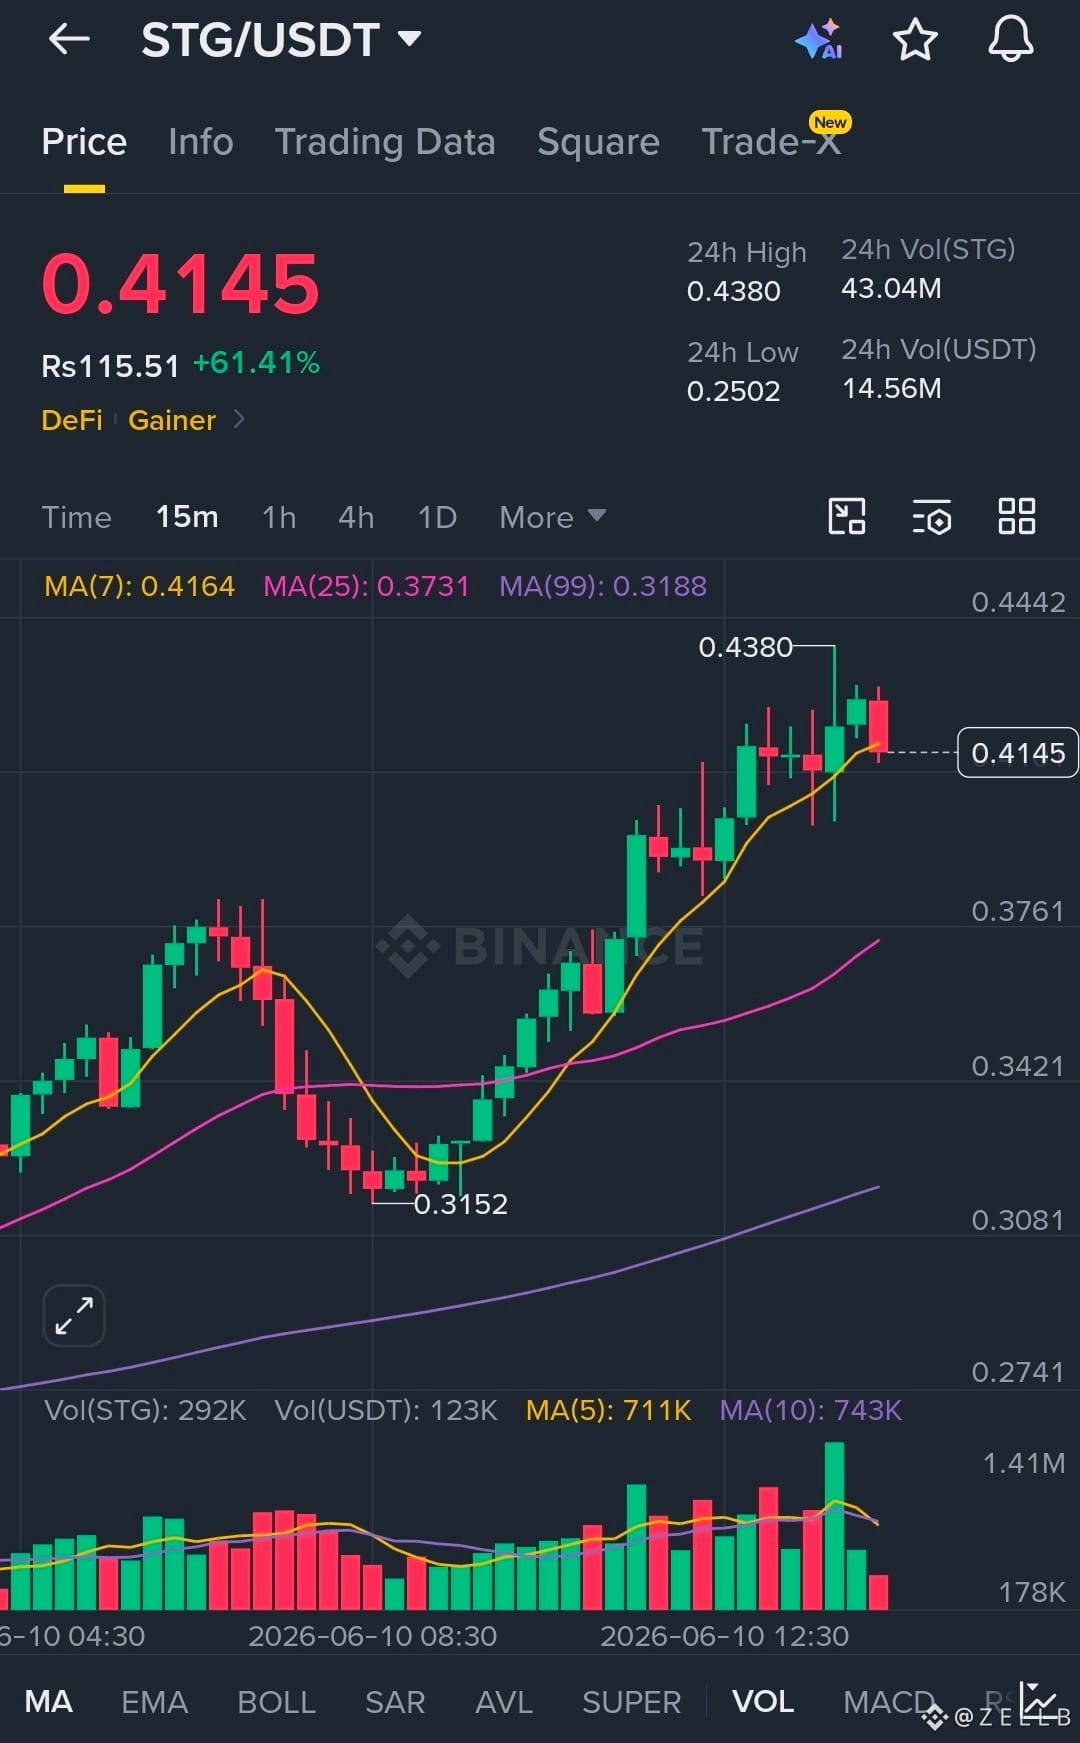Tap the Rs115.51 converted price
This screenshot has height=1743, width=1080.
(x=110, y=366)
